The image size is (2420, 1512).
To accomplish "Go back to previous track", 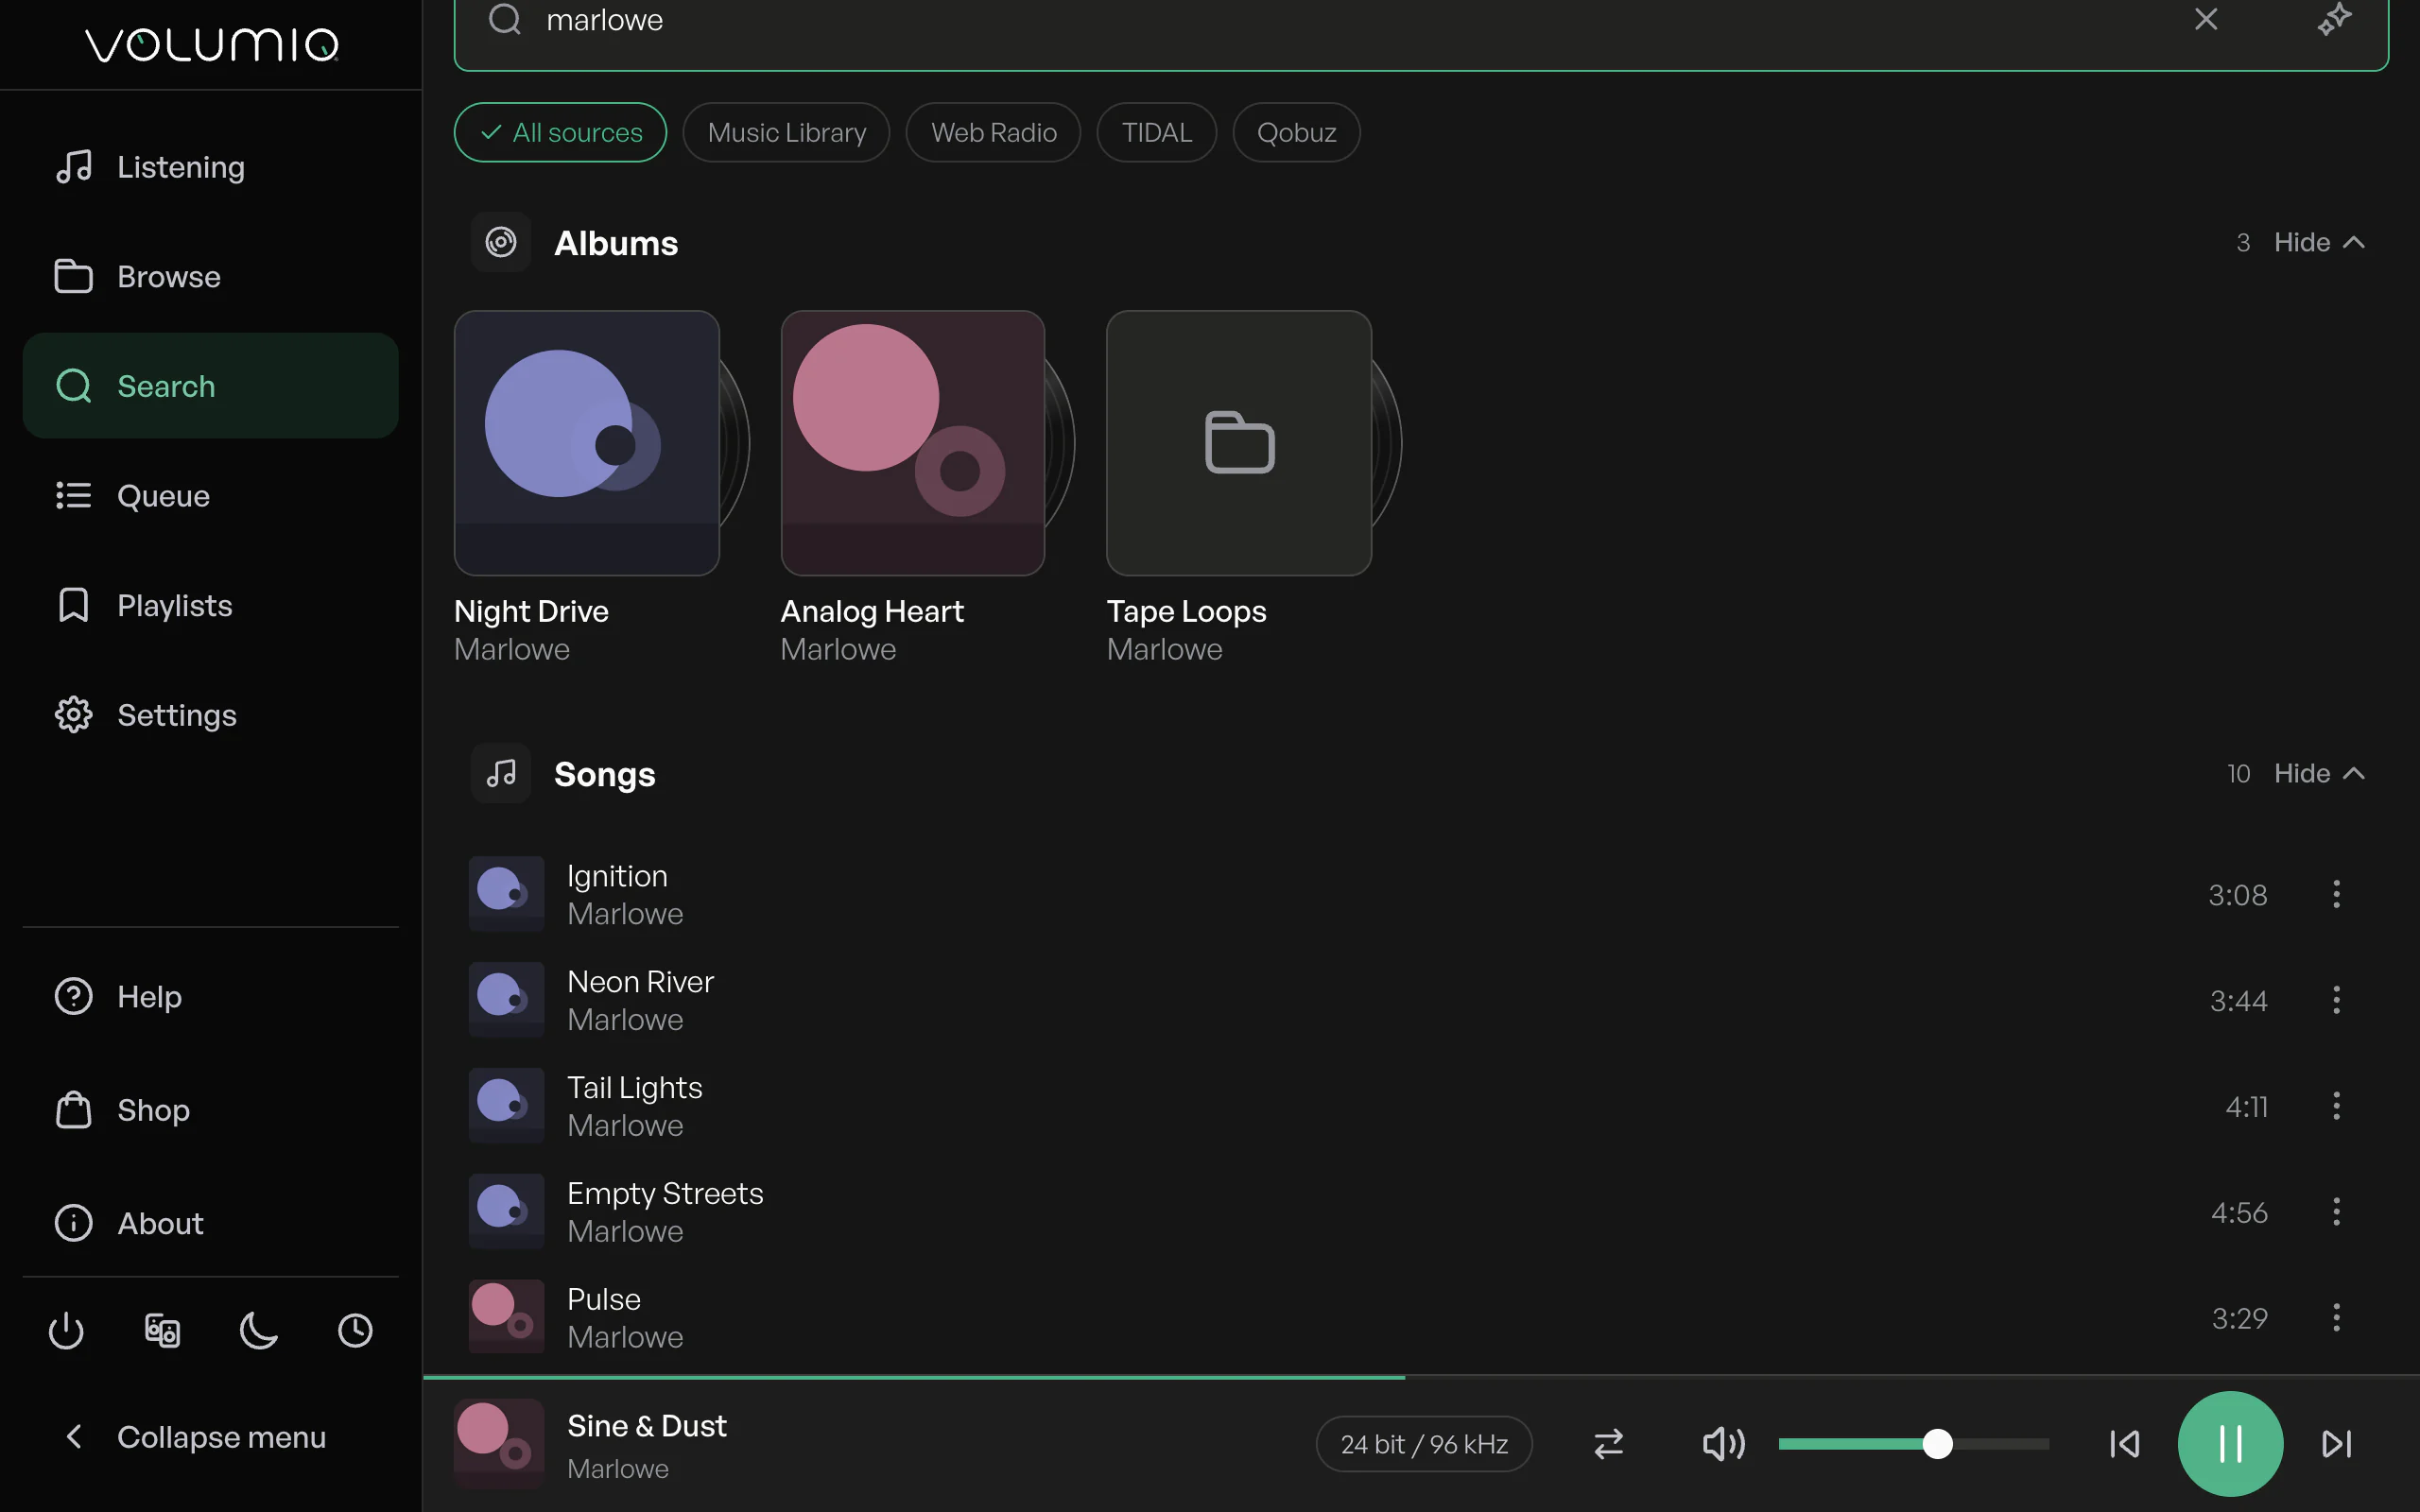I will point(2124,1443).
